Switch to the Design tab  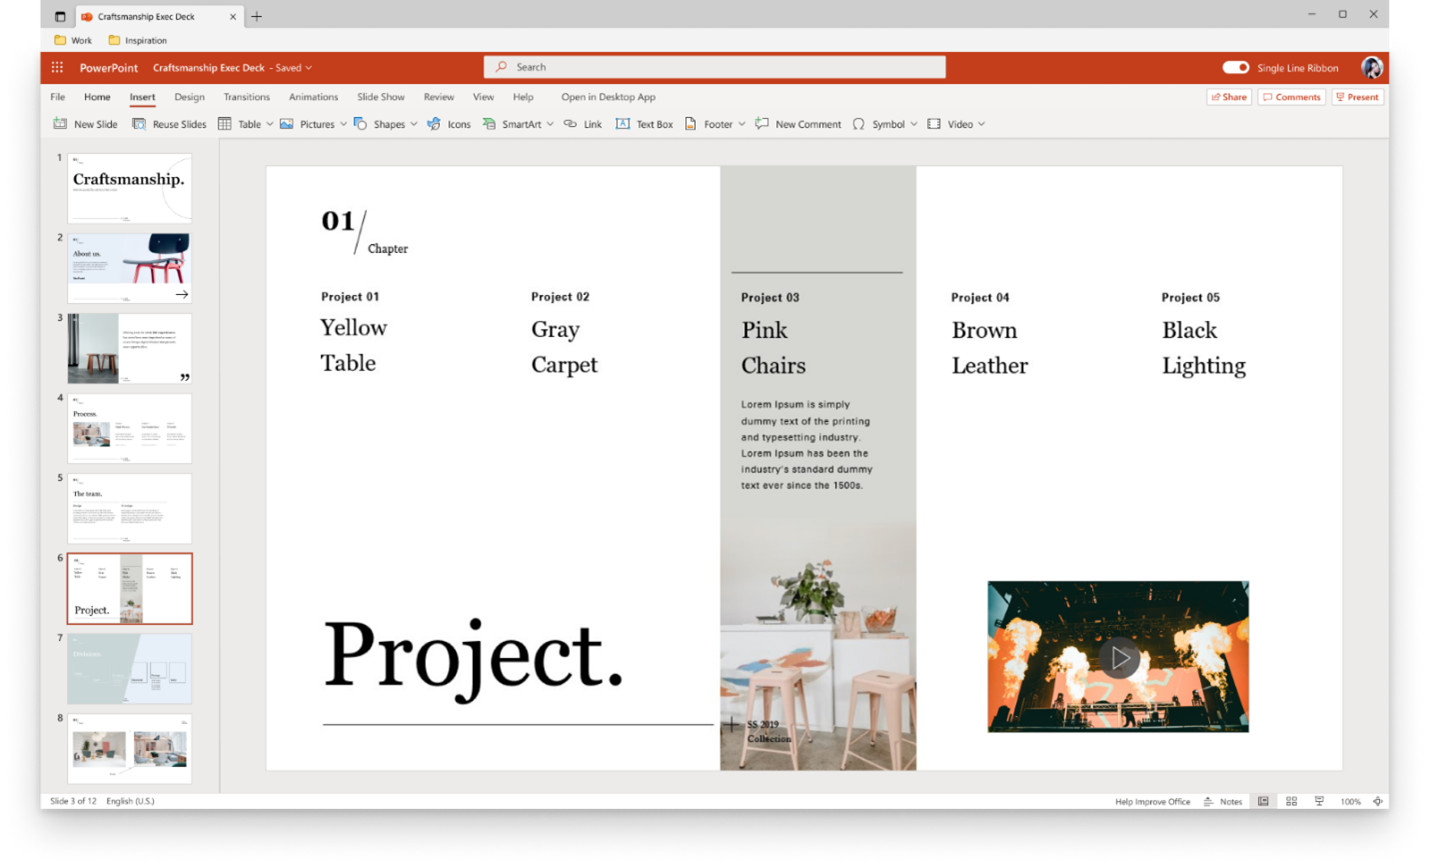pos(189,97)
